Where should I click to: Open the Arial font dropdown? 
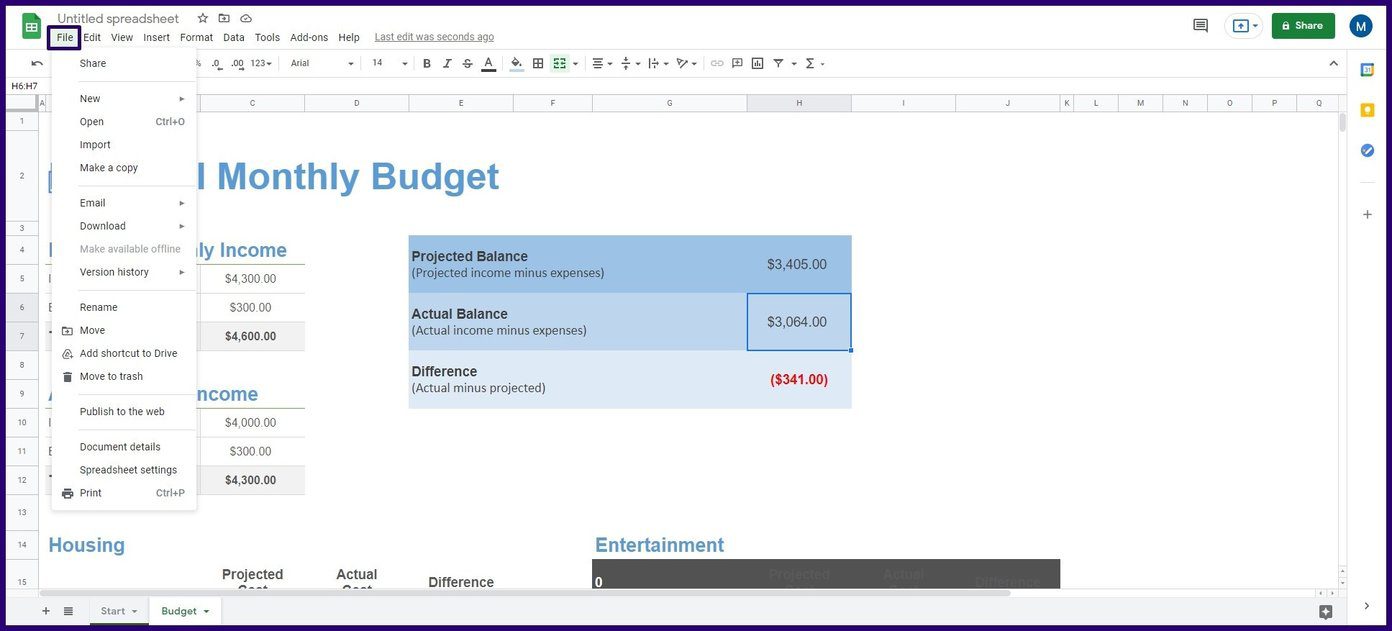322,63
